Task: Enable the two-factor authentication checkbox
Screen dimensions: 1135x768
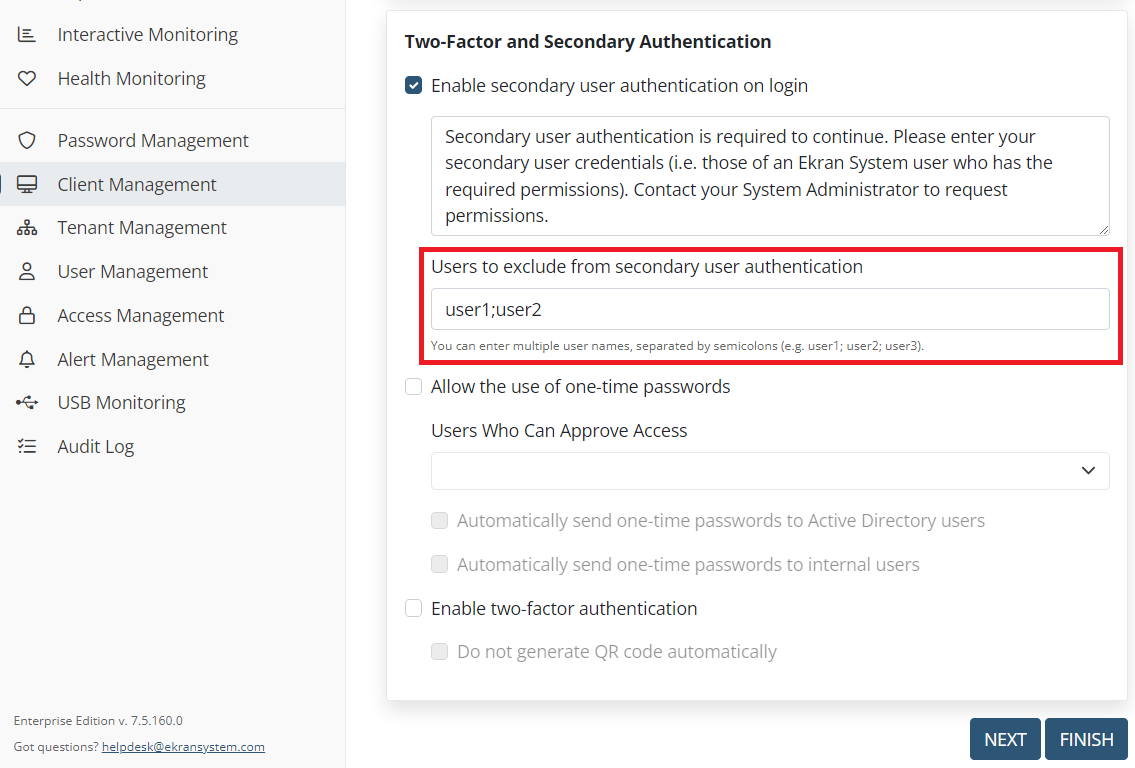Action: click(x=413, y=609)
